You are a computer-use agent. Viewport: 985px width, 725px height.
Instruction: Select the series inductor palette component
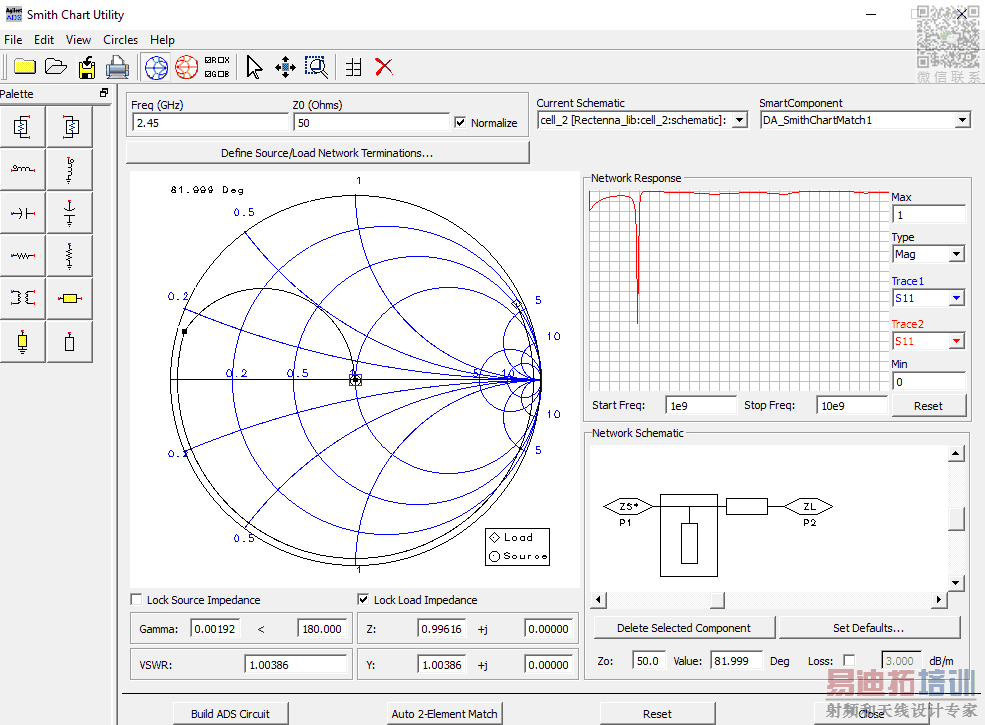coord(22,169)
